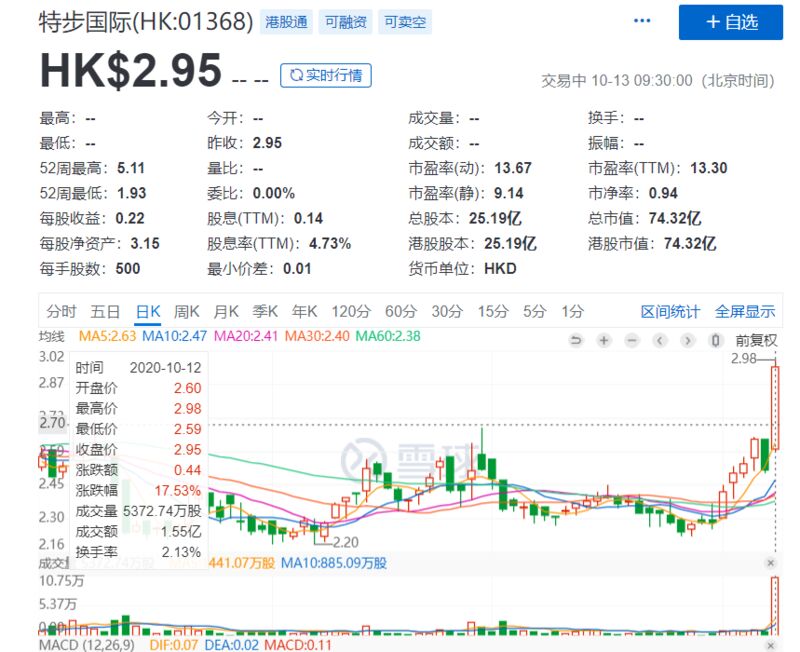Click the MA30:2.40 indicator label
Viewport: 800px width, 652px height.
(x=317, y=336)
